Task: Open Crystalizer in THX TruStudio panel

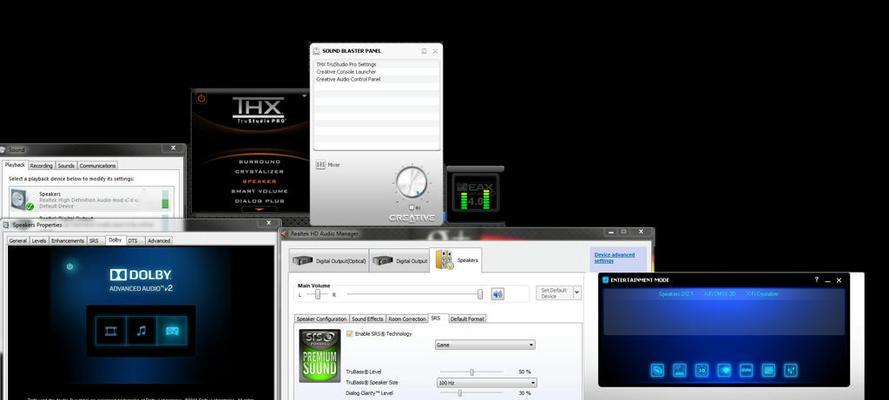Action: (x=259, y=172)
